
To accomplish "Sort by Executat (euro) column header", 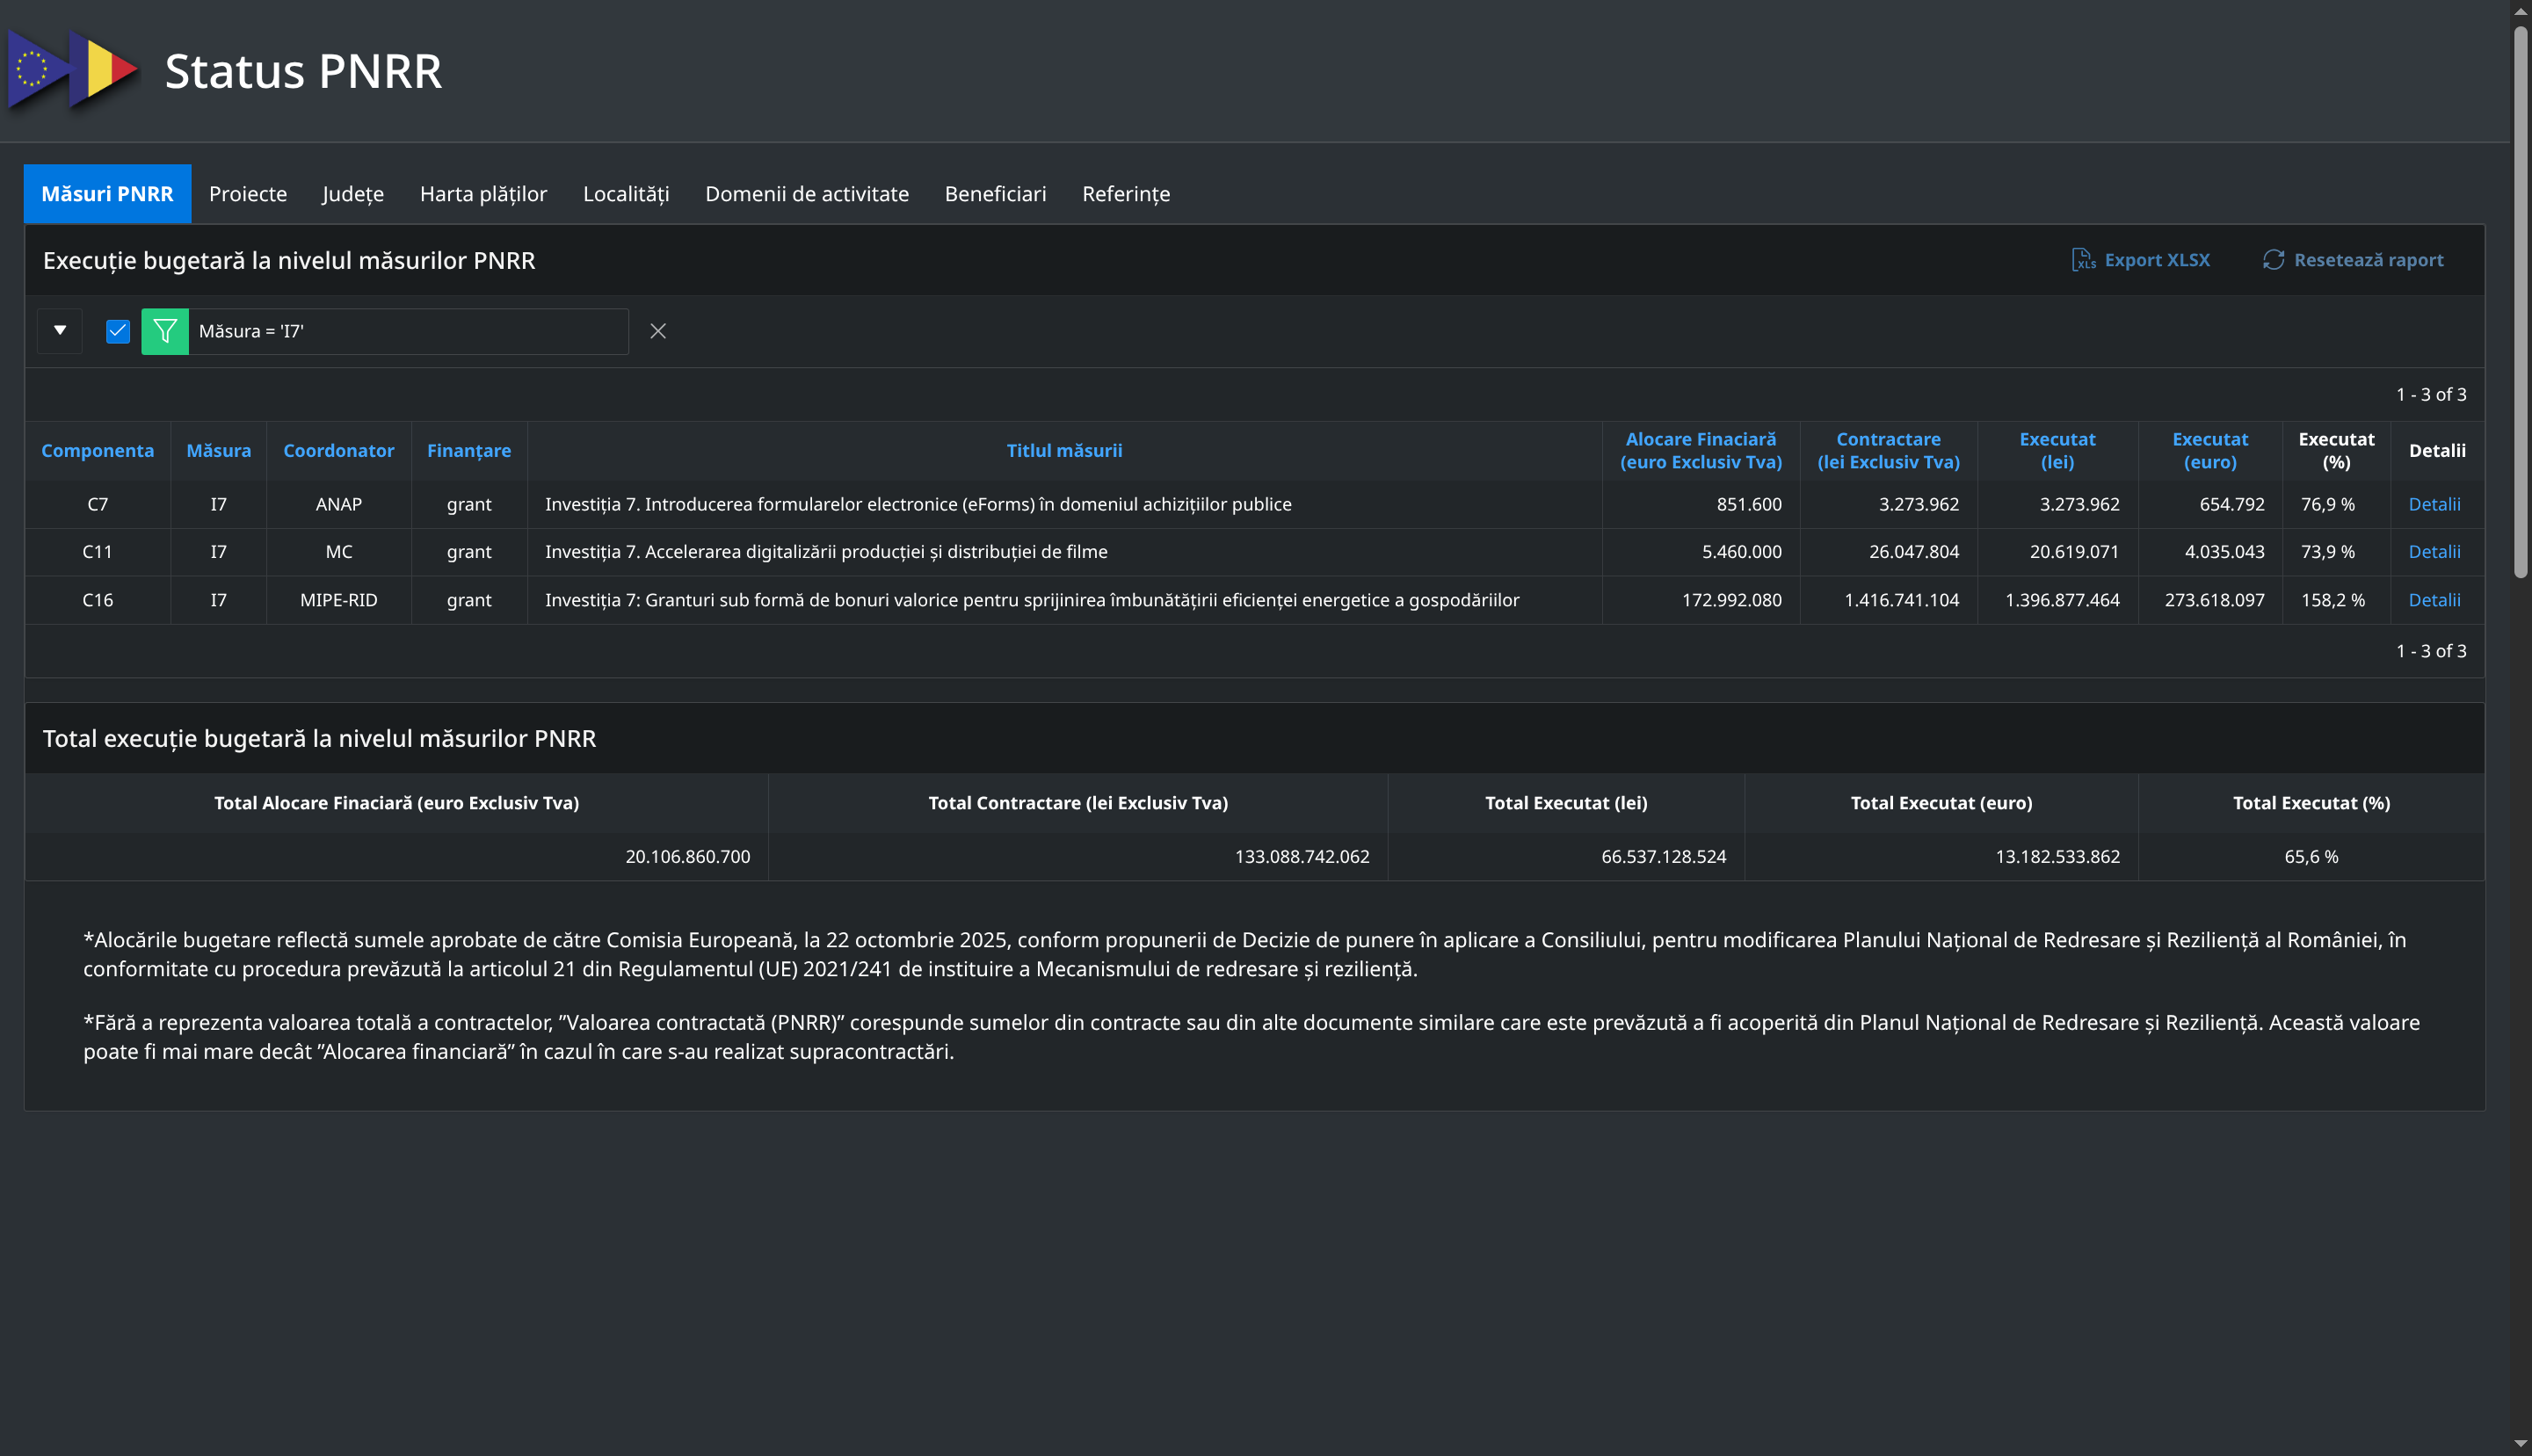I will coord(2210,451).
